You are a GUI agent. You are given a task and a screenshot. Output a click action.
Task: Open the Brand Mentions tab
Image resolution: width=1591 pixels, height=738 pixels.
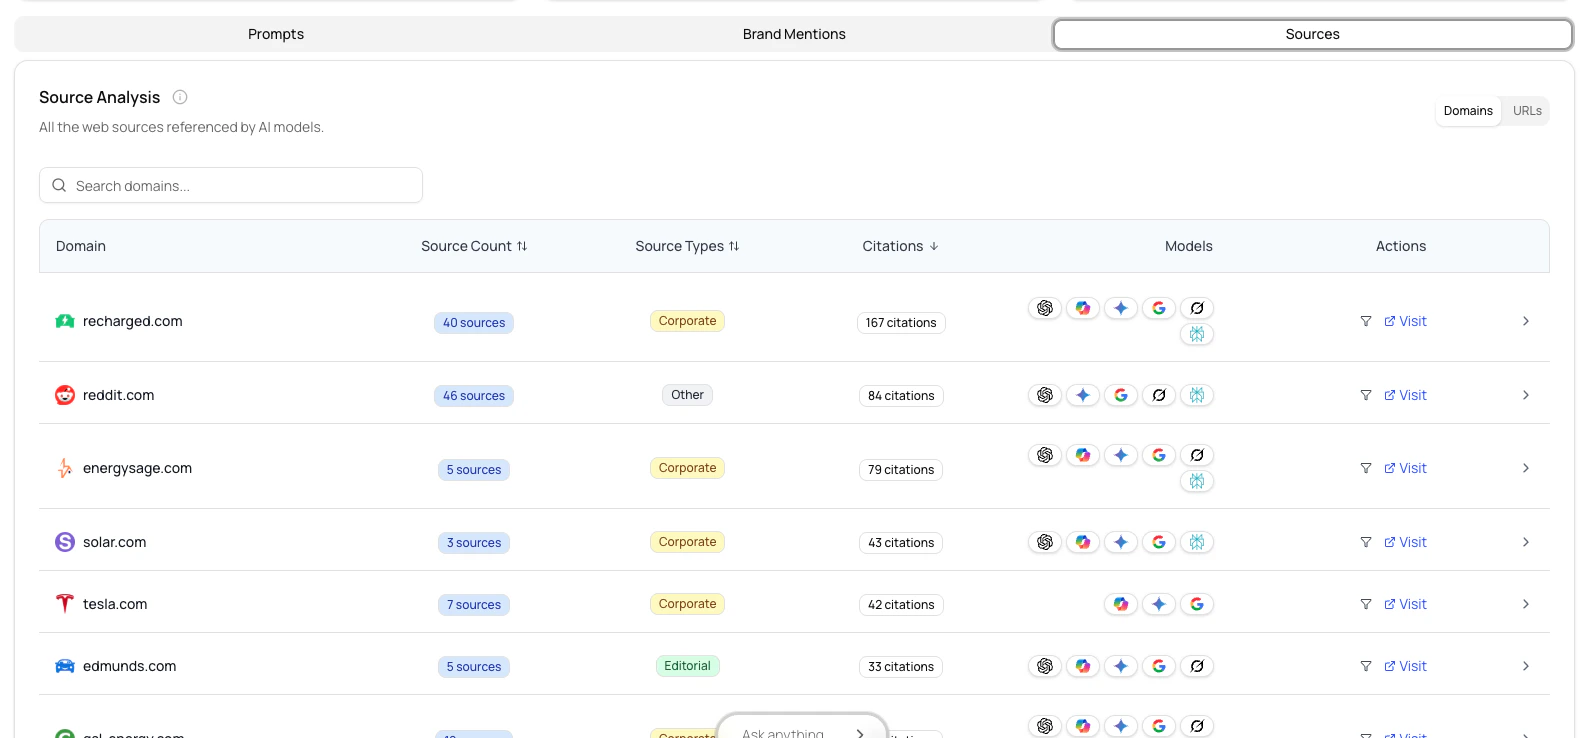click(794, 34)
